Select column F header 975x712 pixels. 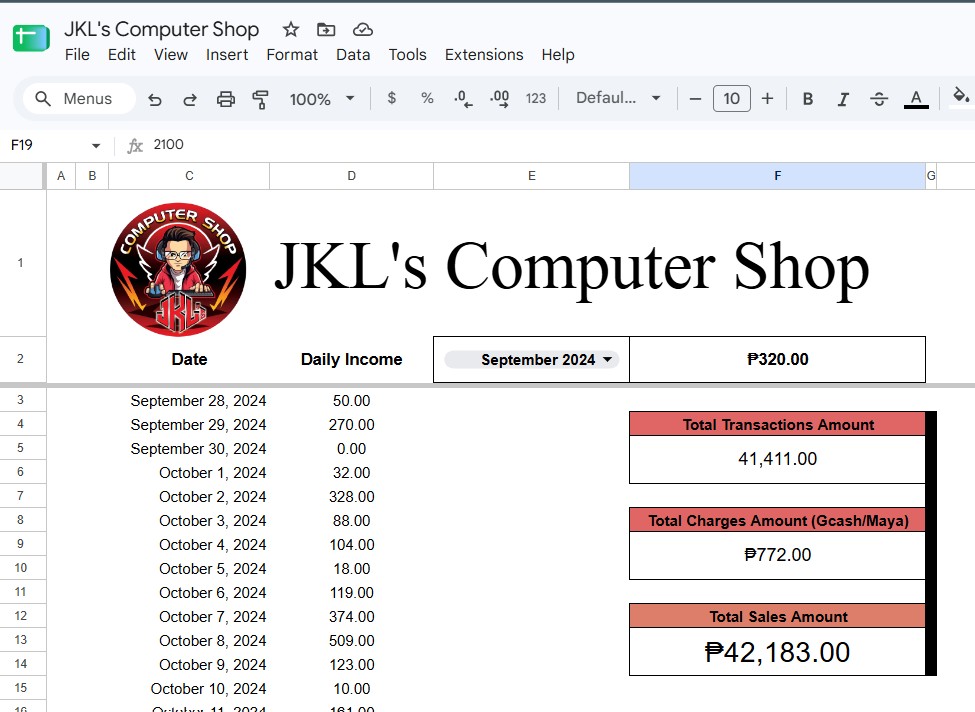click(x=777, y=176)
